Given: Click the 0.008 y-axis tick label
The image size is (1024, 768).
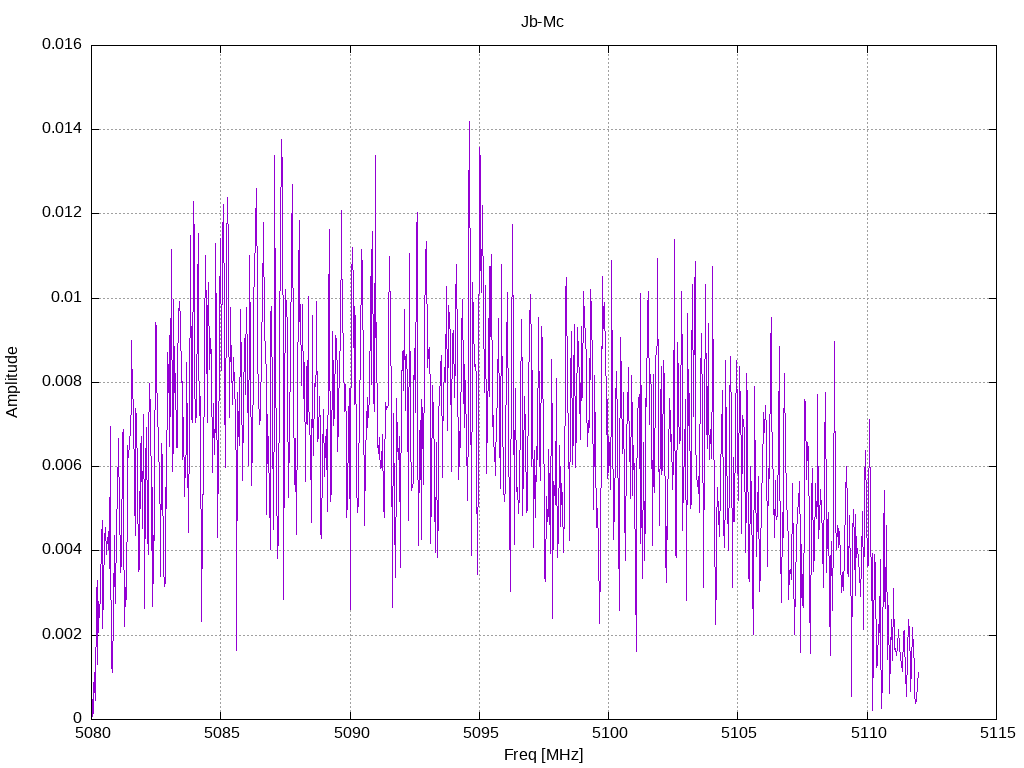Looking at the screenshot, I should 62,381.
